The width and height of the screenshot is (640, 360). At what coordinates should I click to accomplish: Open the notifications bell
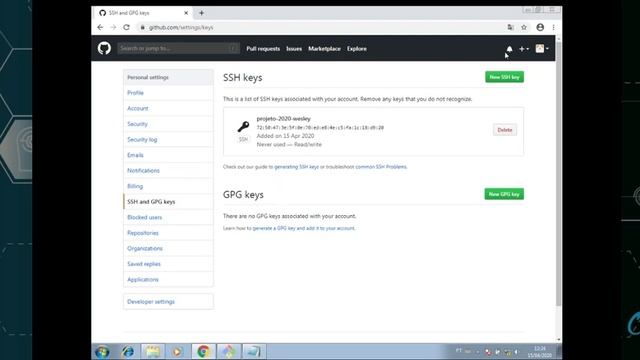[x=509, y=49]
